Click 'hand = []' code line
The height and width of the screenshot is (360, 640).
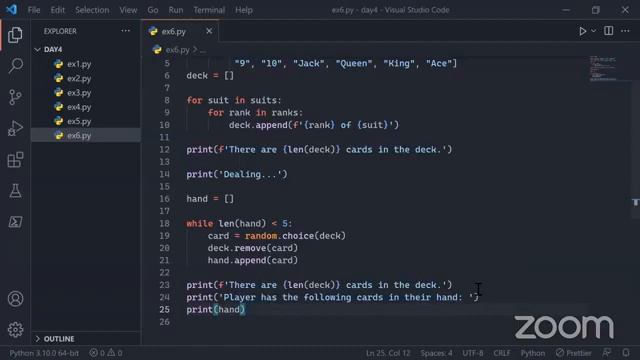click(x=210, y=199)
